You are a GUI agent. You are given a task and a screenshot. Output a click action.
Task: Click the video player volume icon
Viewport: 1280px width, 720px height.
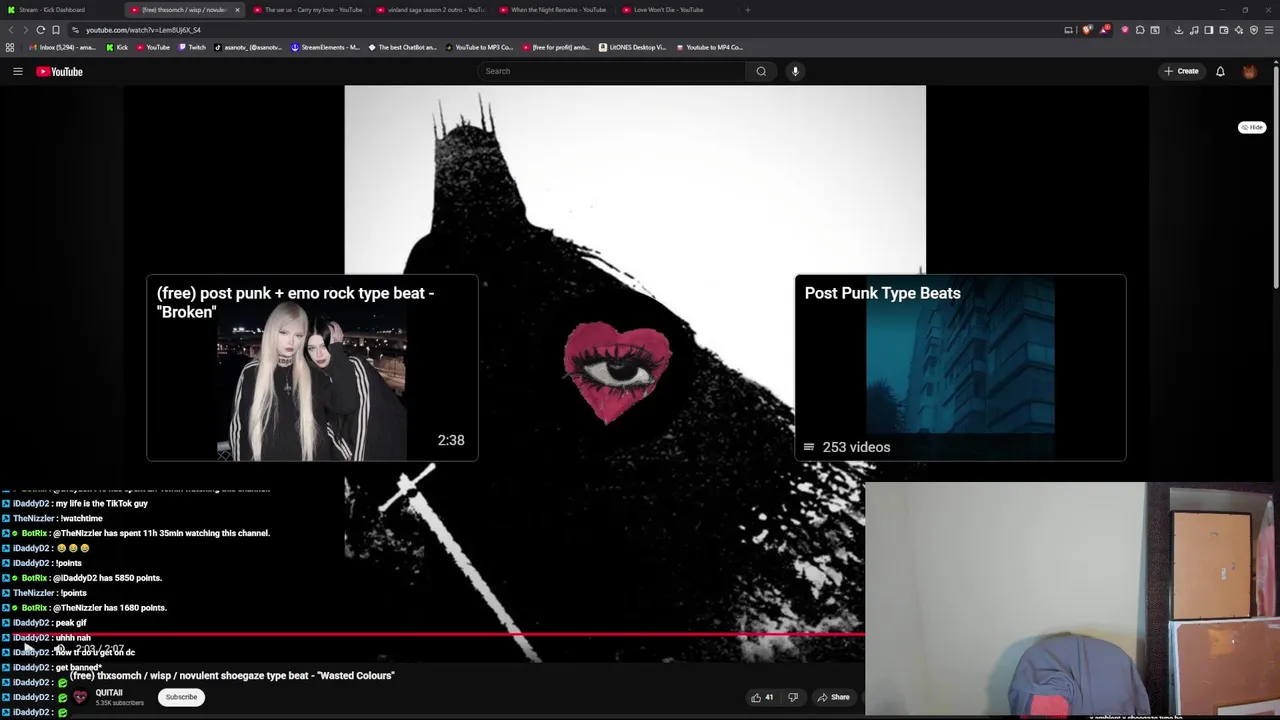pyautogui.click(x=59, y=649)
